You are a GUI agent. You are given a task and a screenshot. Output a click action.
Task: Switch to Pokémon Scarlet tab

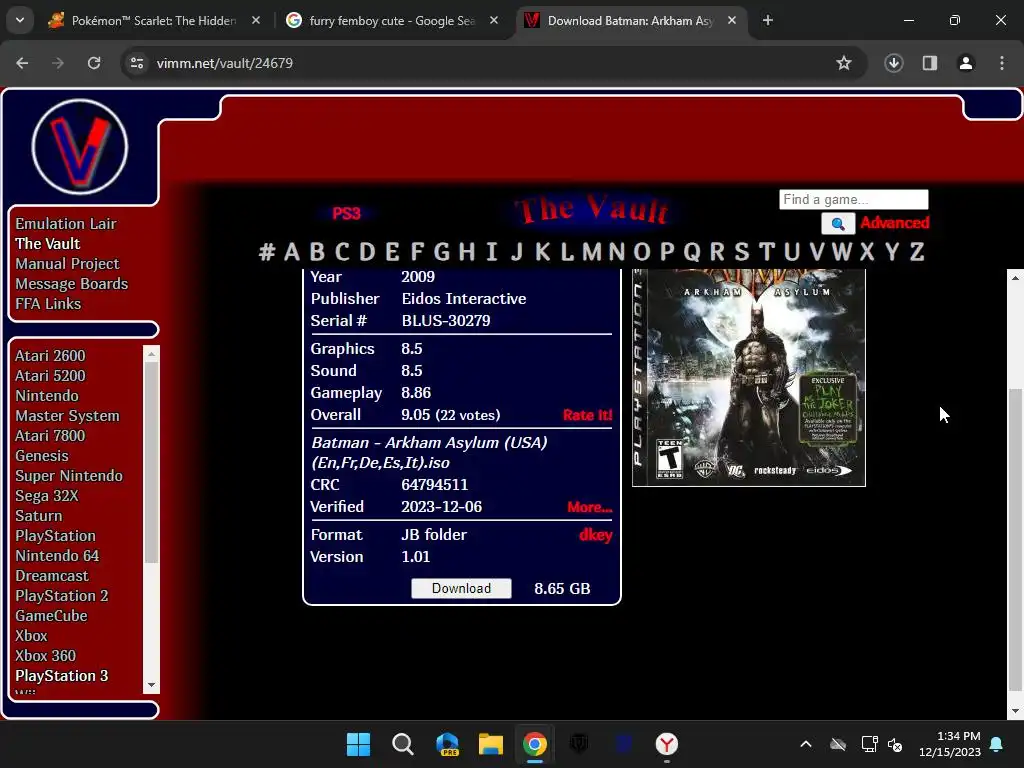coord(153,20)
